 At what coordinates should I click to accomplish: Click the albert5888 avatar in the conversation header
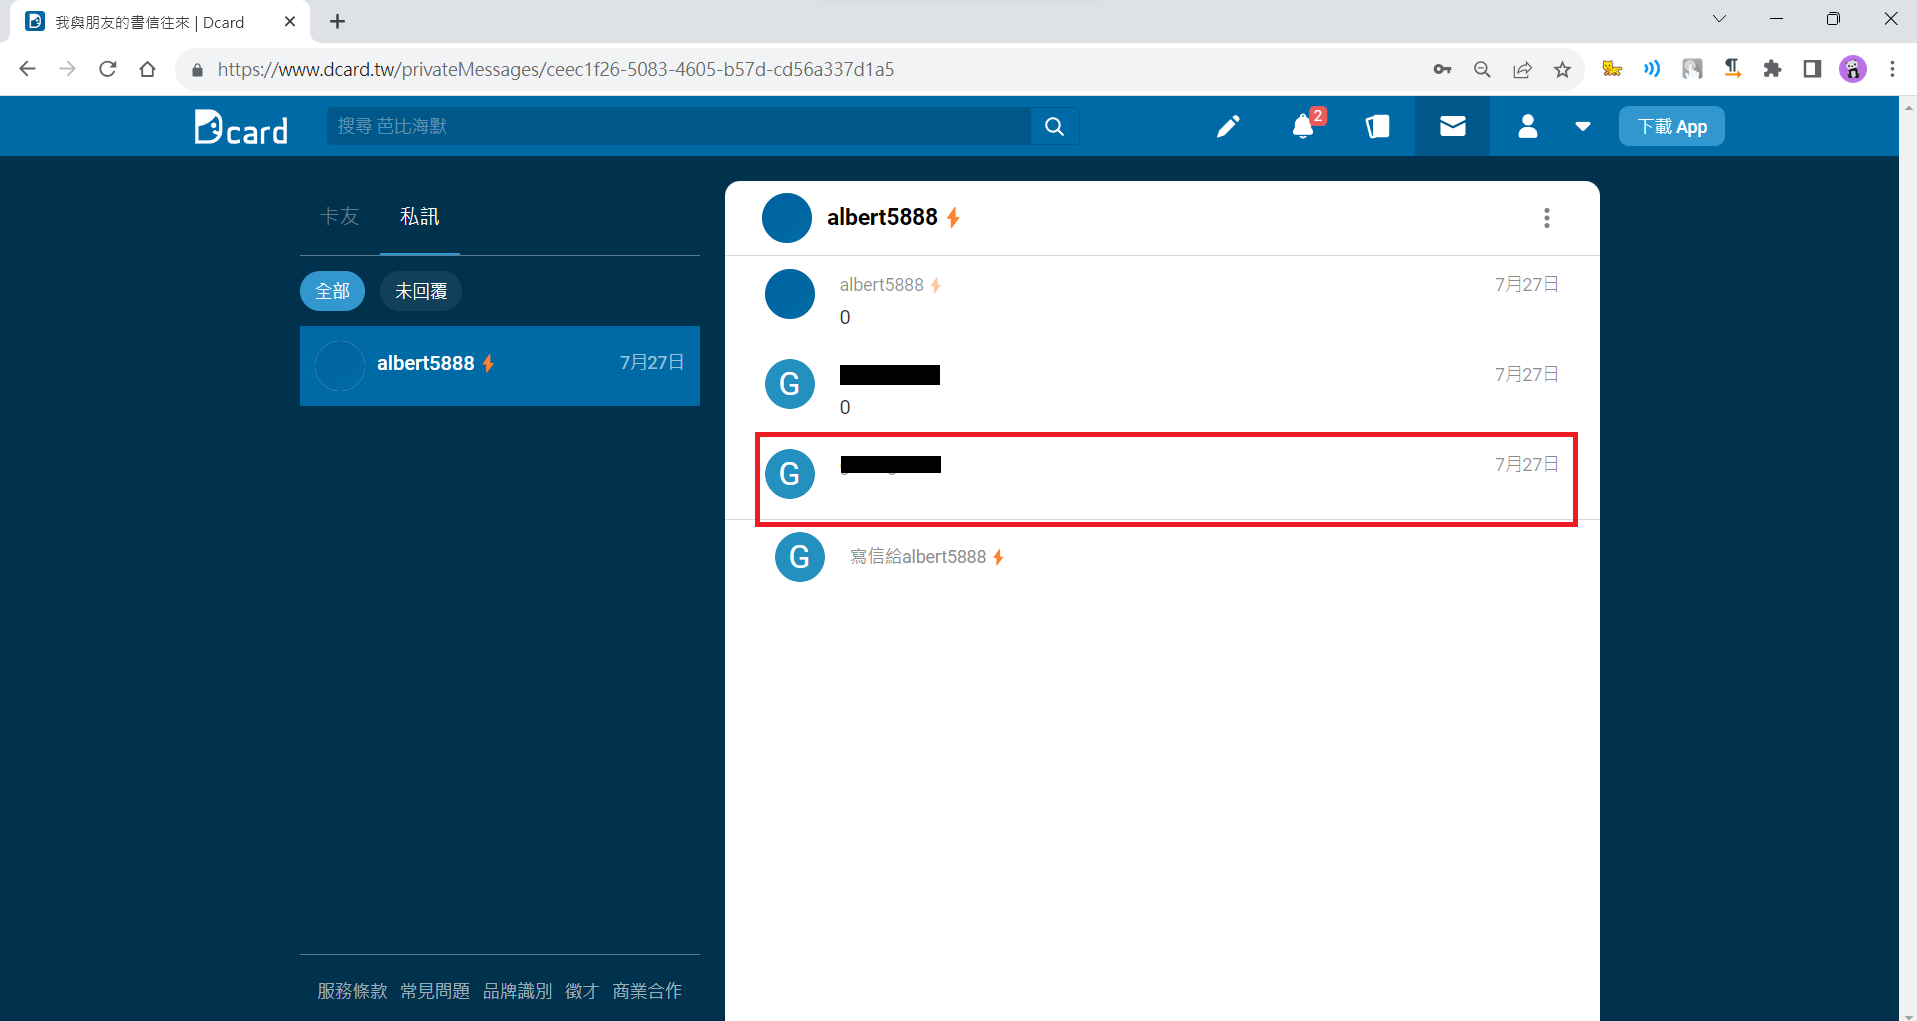[x=787, y=218]
